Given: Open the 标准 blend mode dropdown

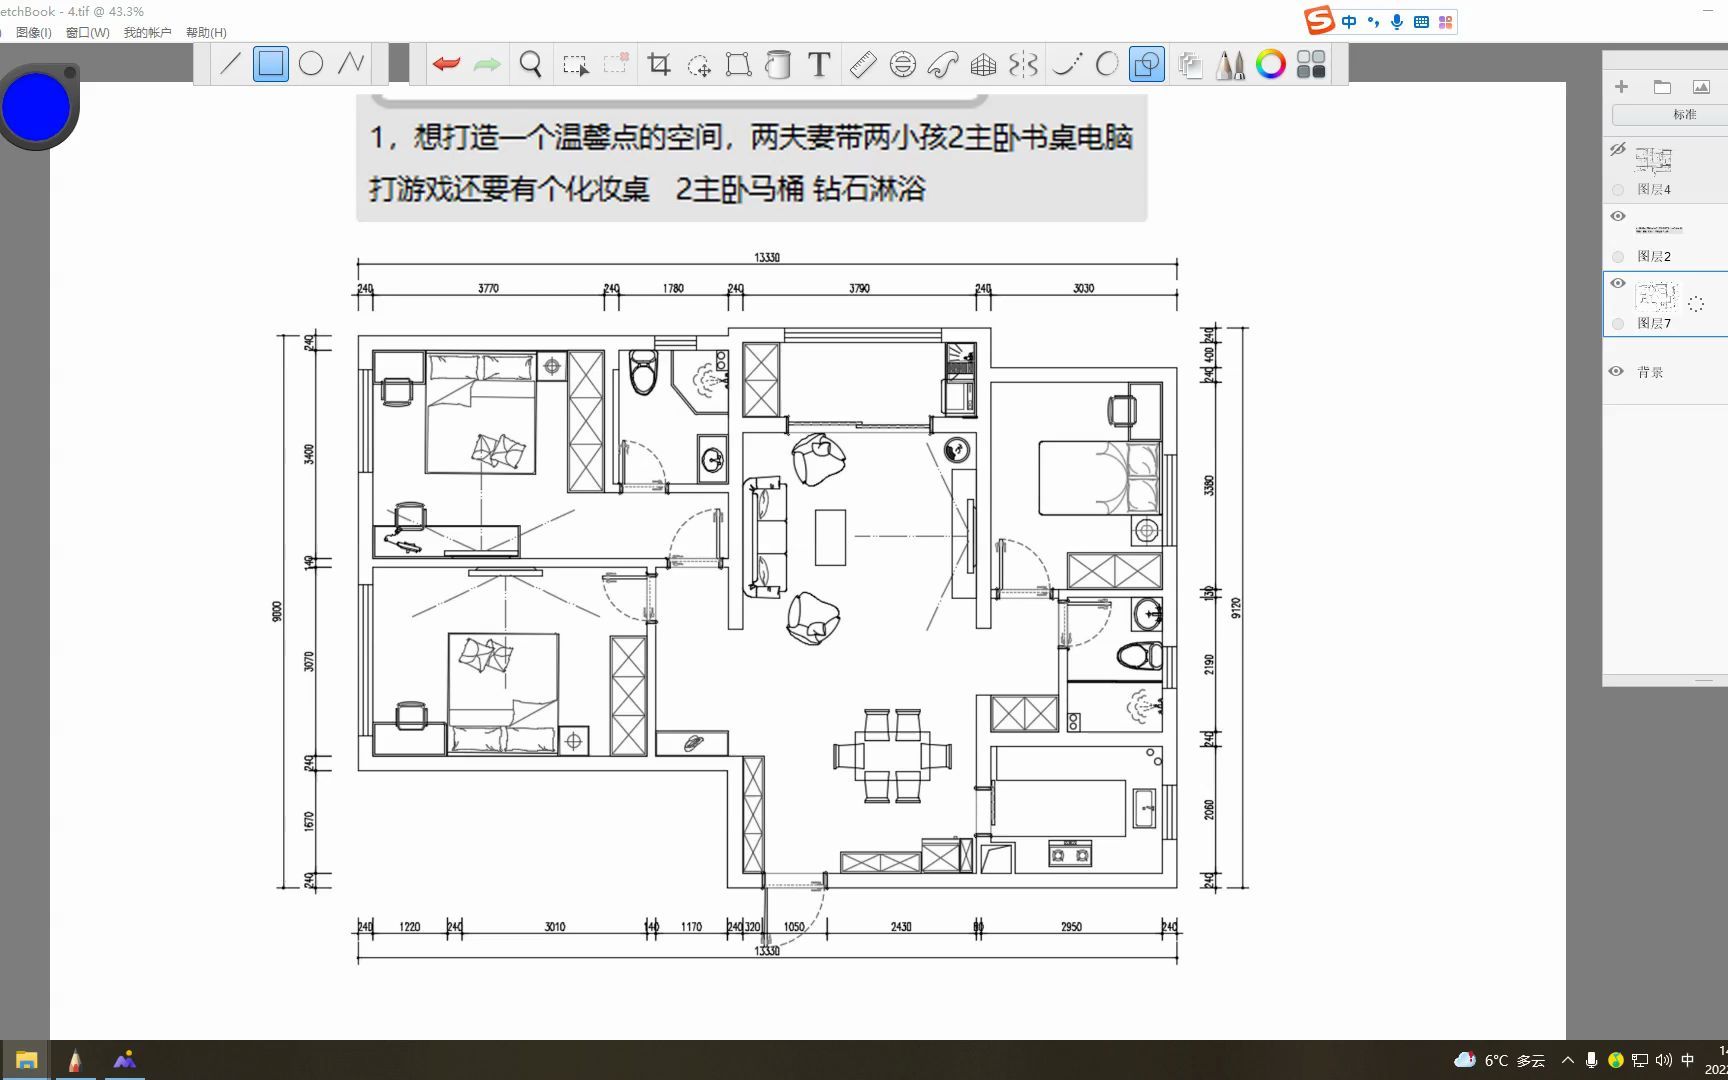Looking at the screenshot, I should coord(1686,115).
